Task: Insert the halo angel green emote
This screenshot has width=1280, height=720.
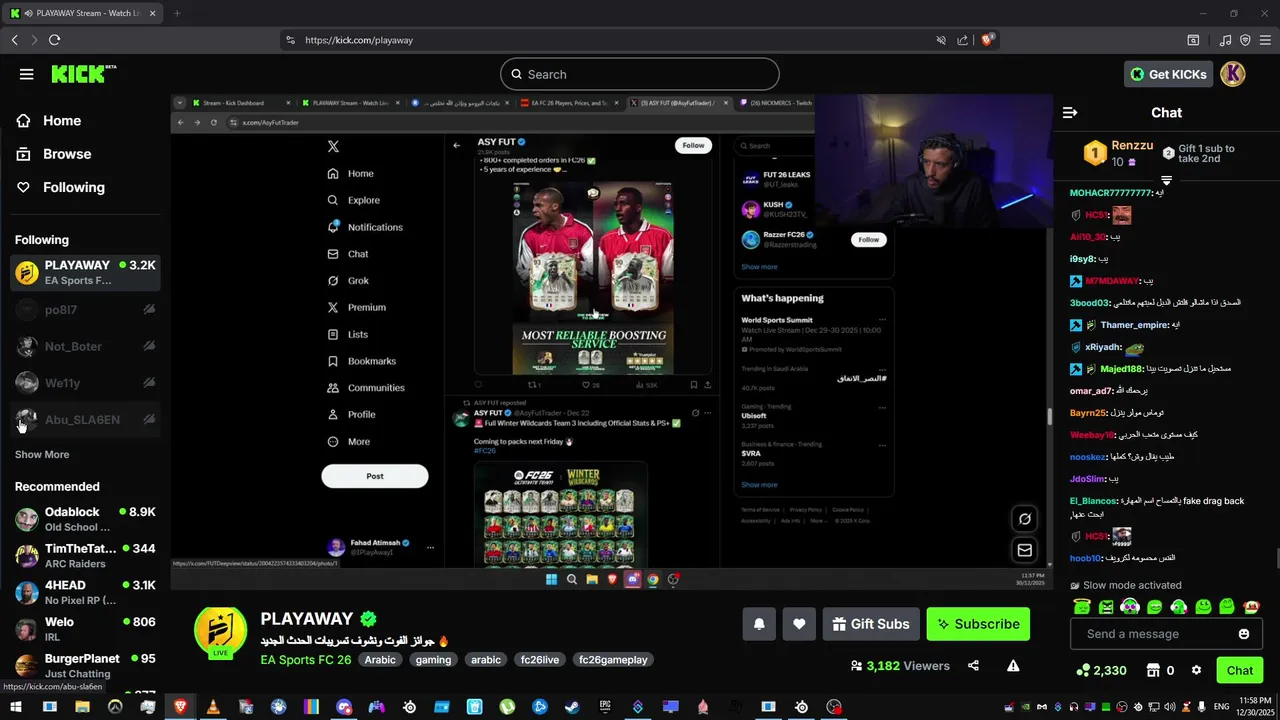Action: point(1082,607)
